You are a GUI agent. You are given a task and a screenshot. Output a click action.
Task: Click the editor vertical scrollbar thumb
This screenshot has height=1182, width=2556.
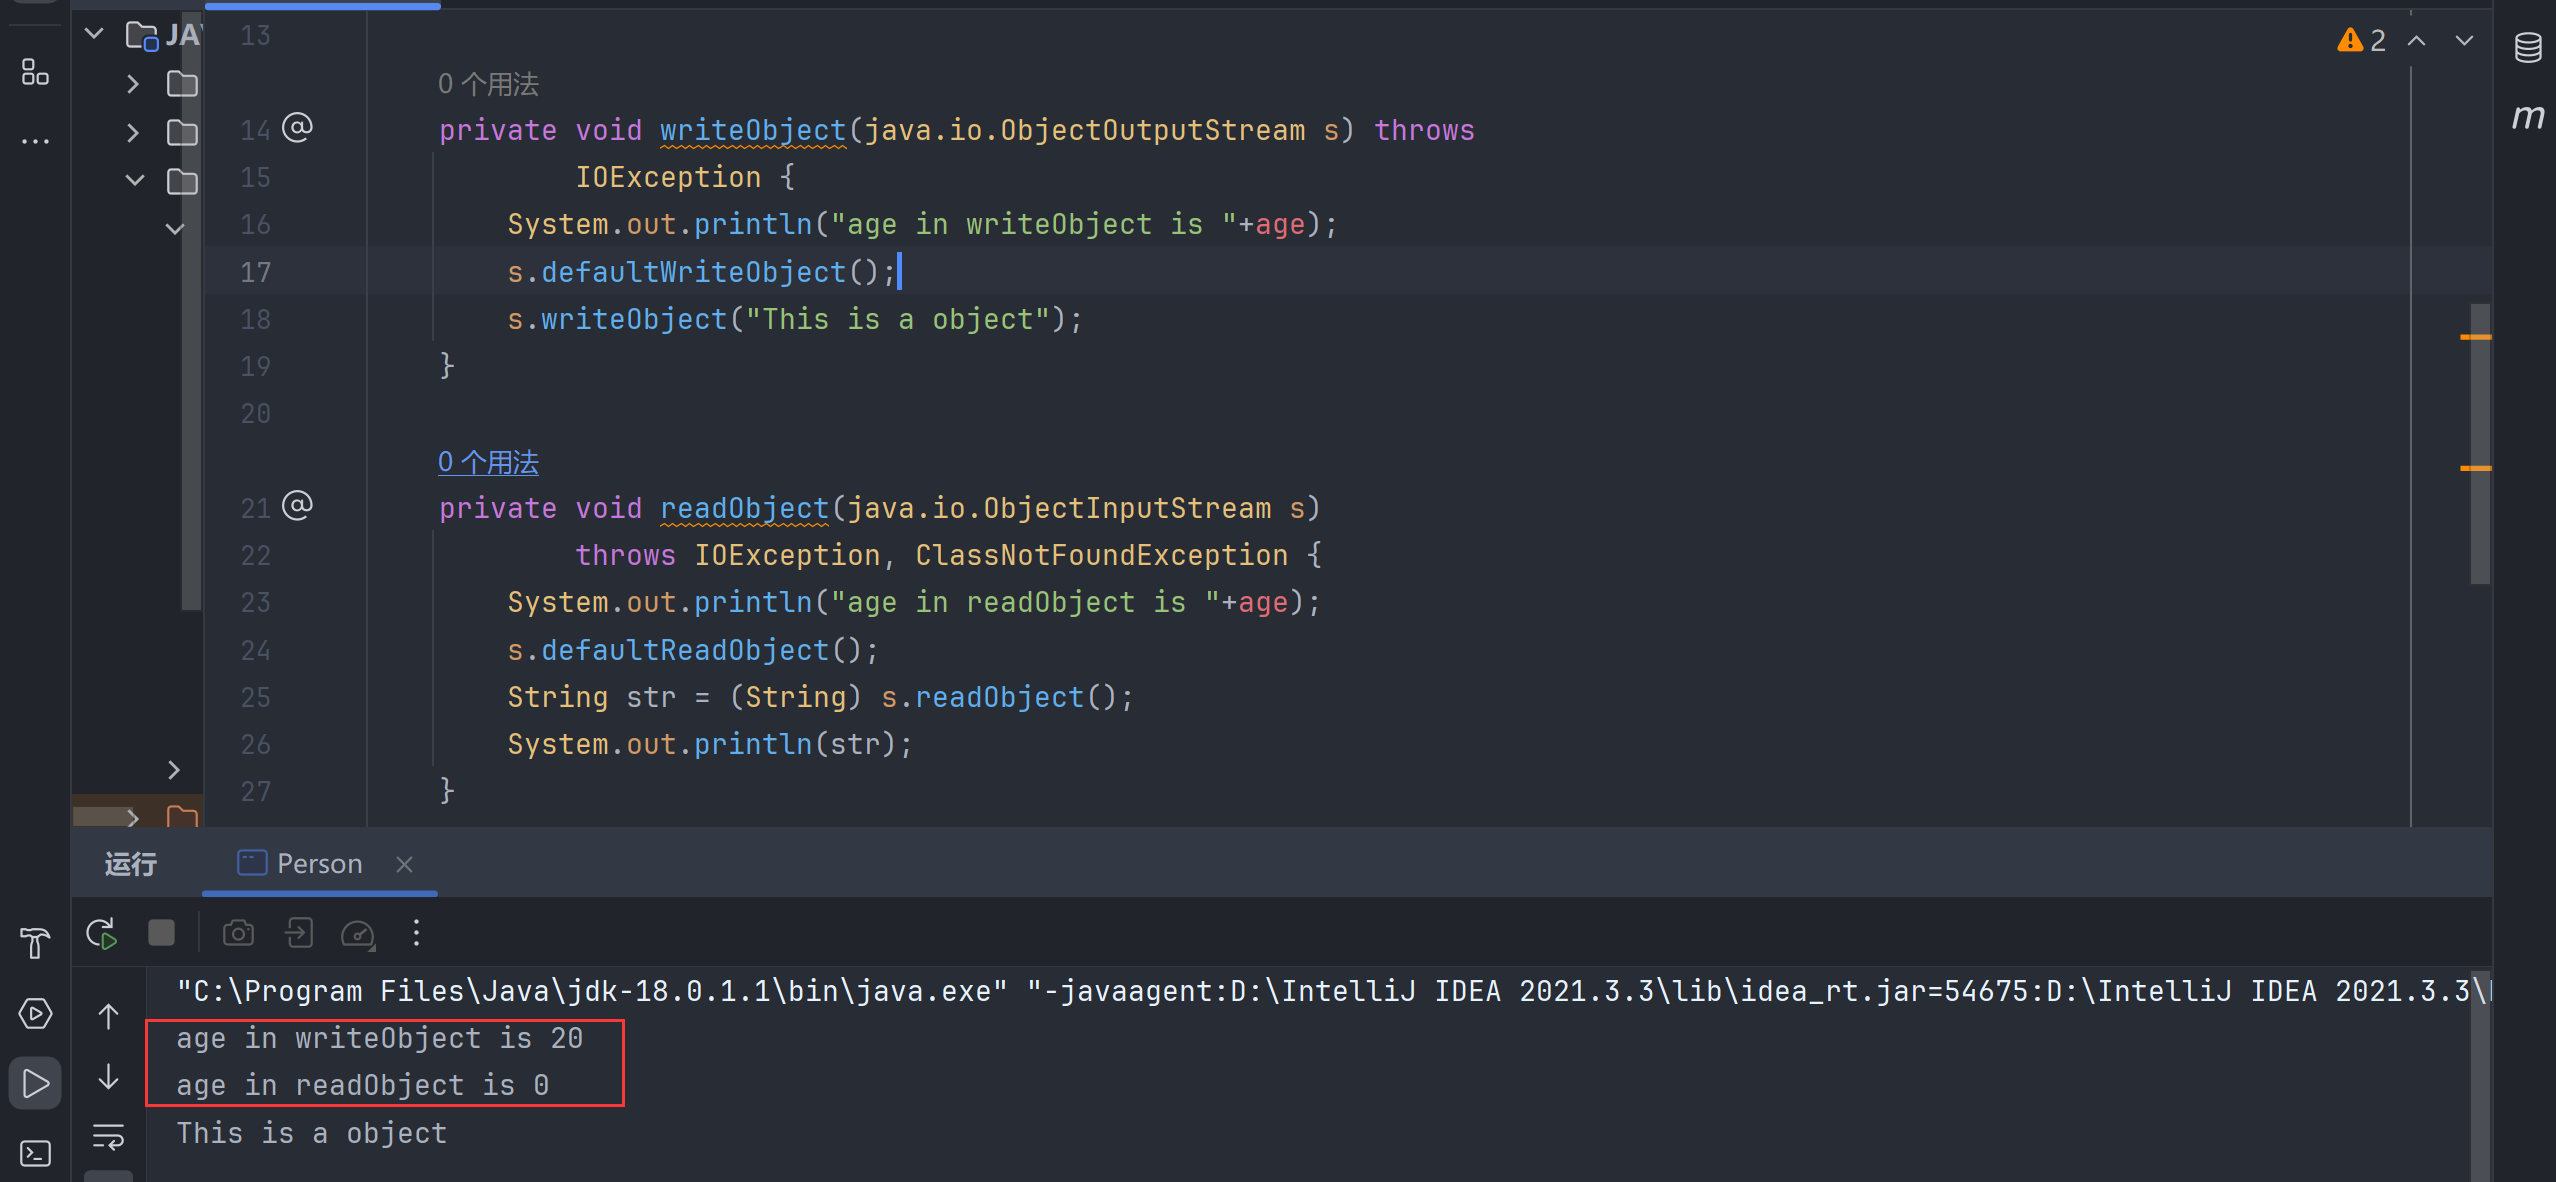click(x=2479, y=443)
